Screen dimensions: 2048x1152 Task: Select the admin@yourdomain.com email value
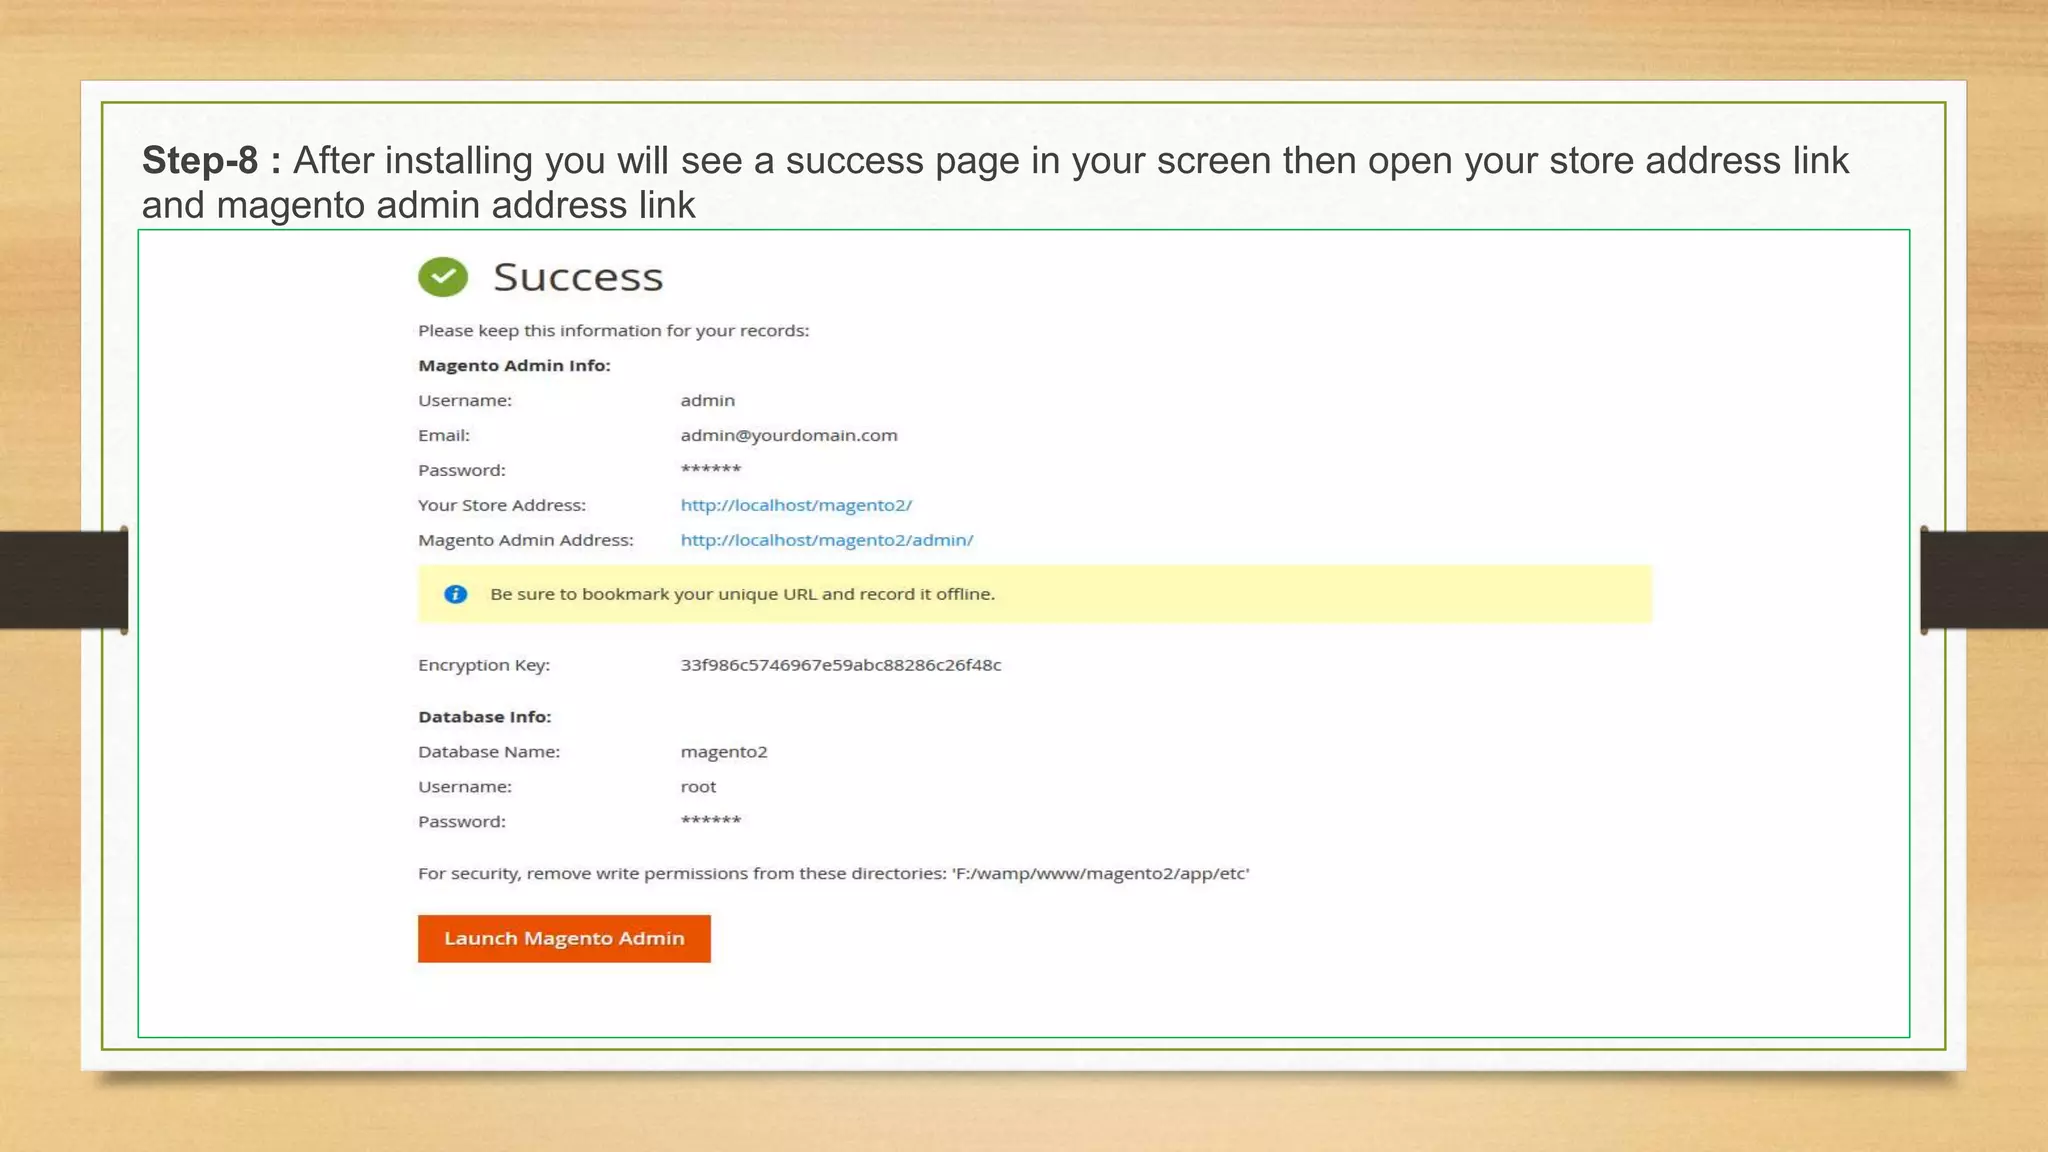(789, 435)
